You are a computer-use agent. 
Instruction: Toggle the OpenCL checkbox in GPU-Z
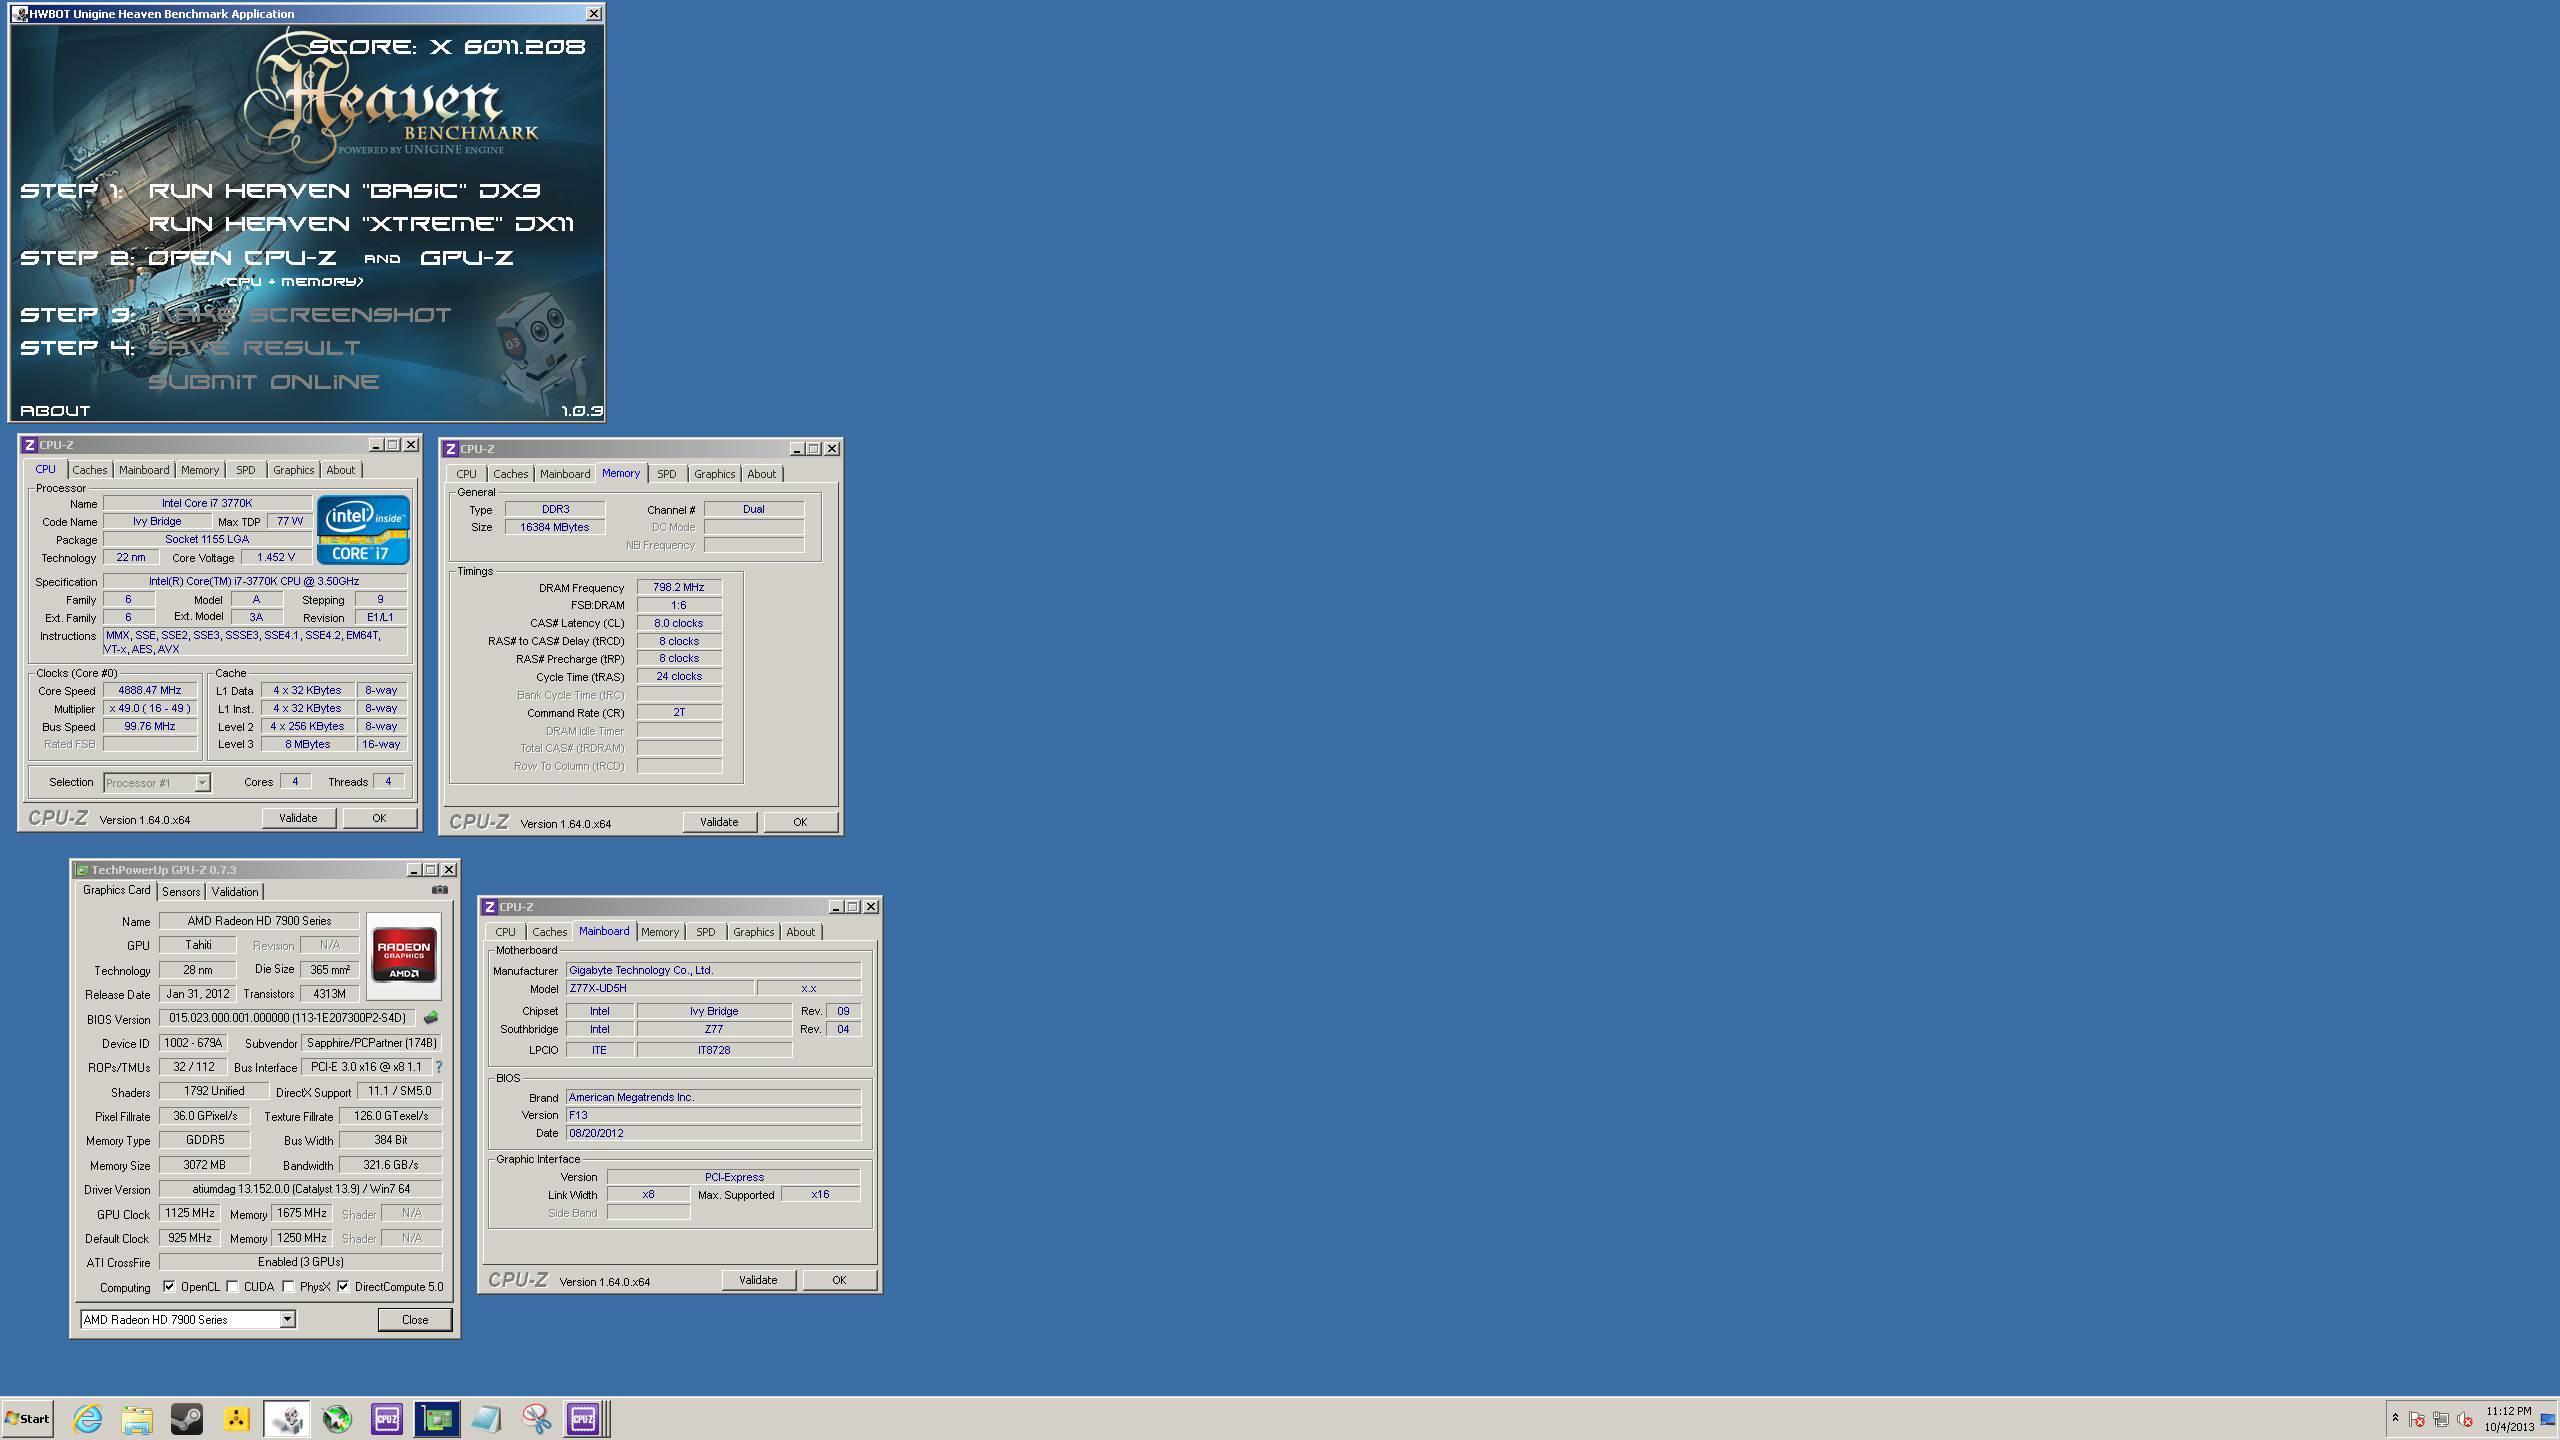coord(169,1287)
